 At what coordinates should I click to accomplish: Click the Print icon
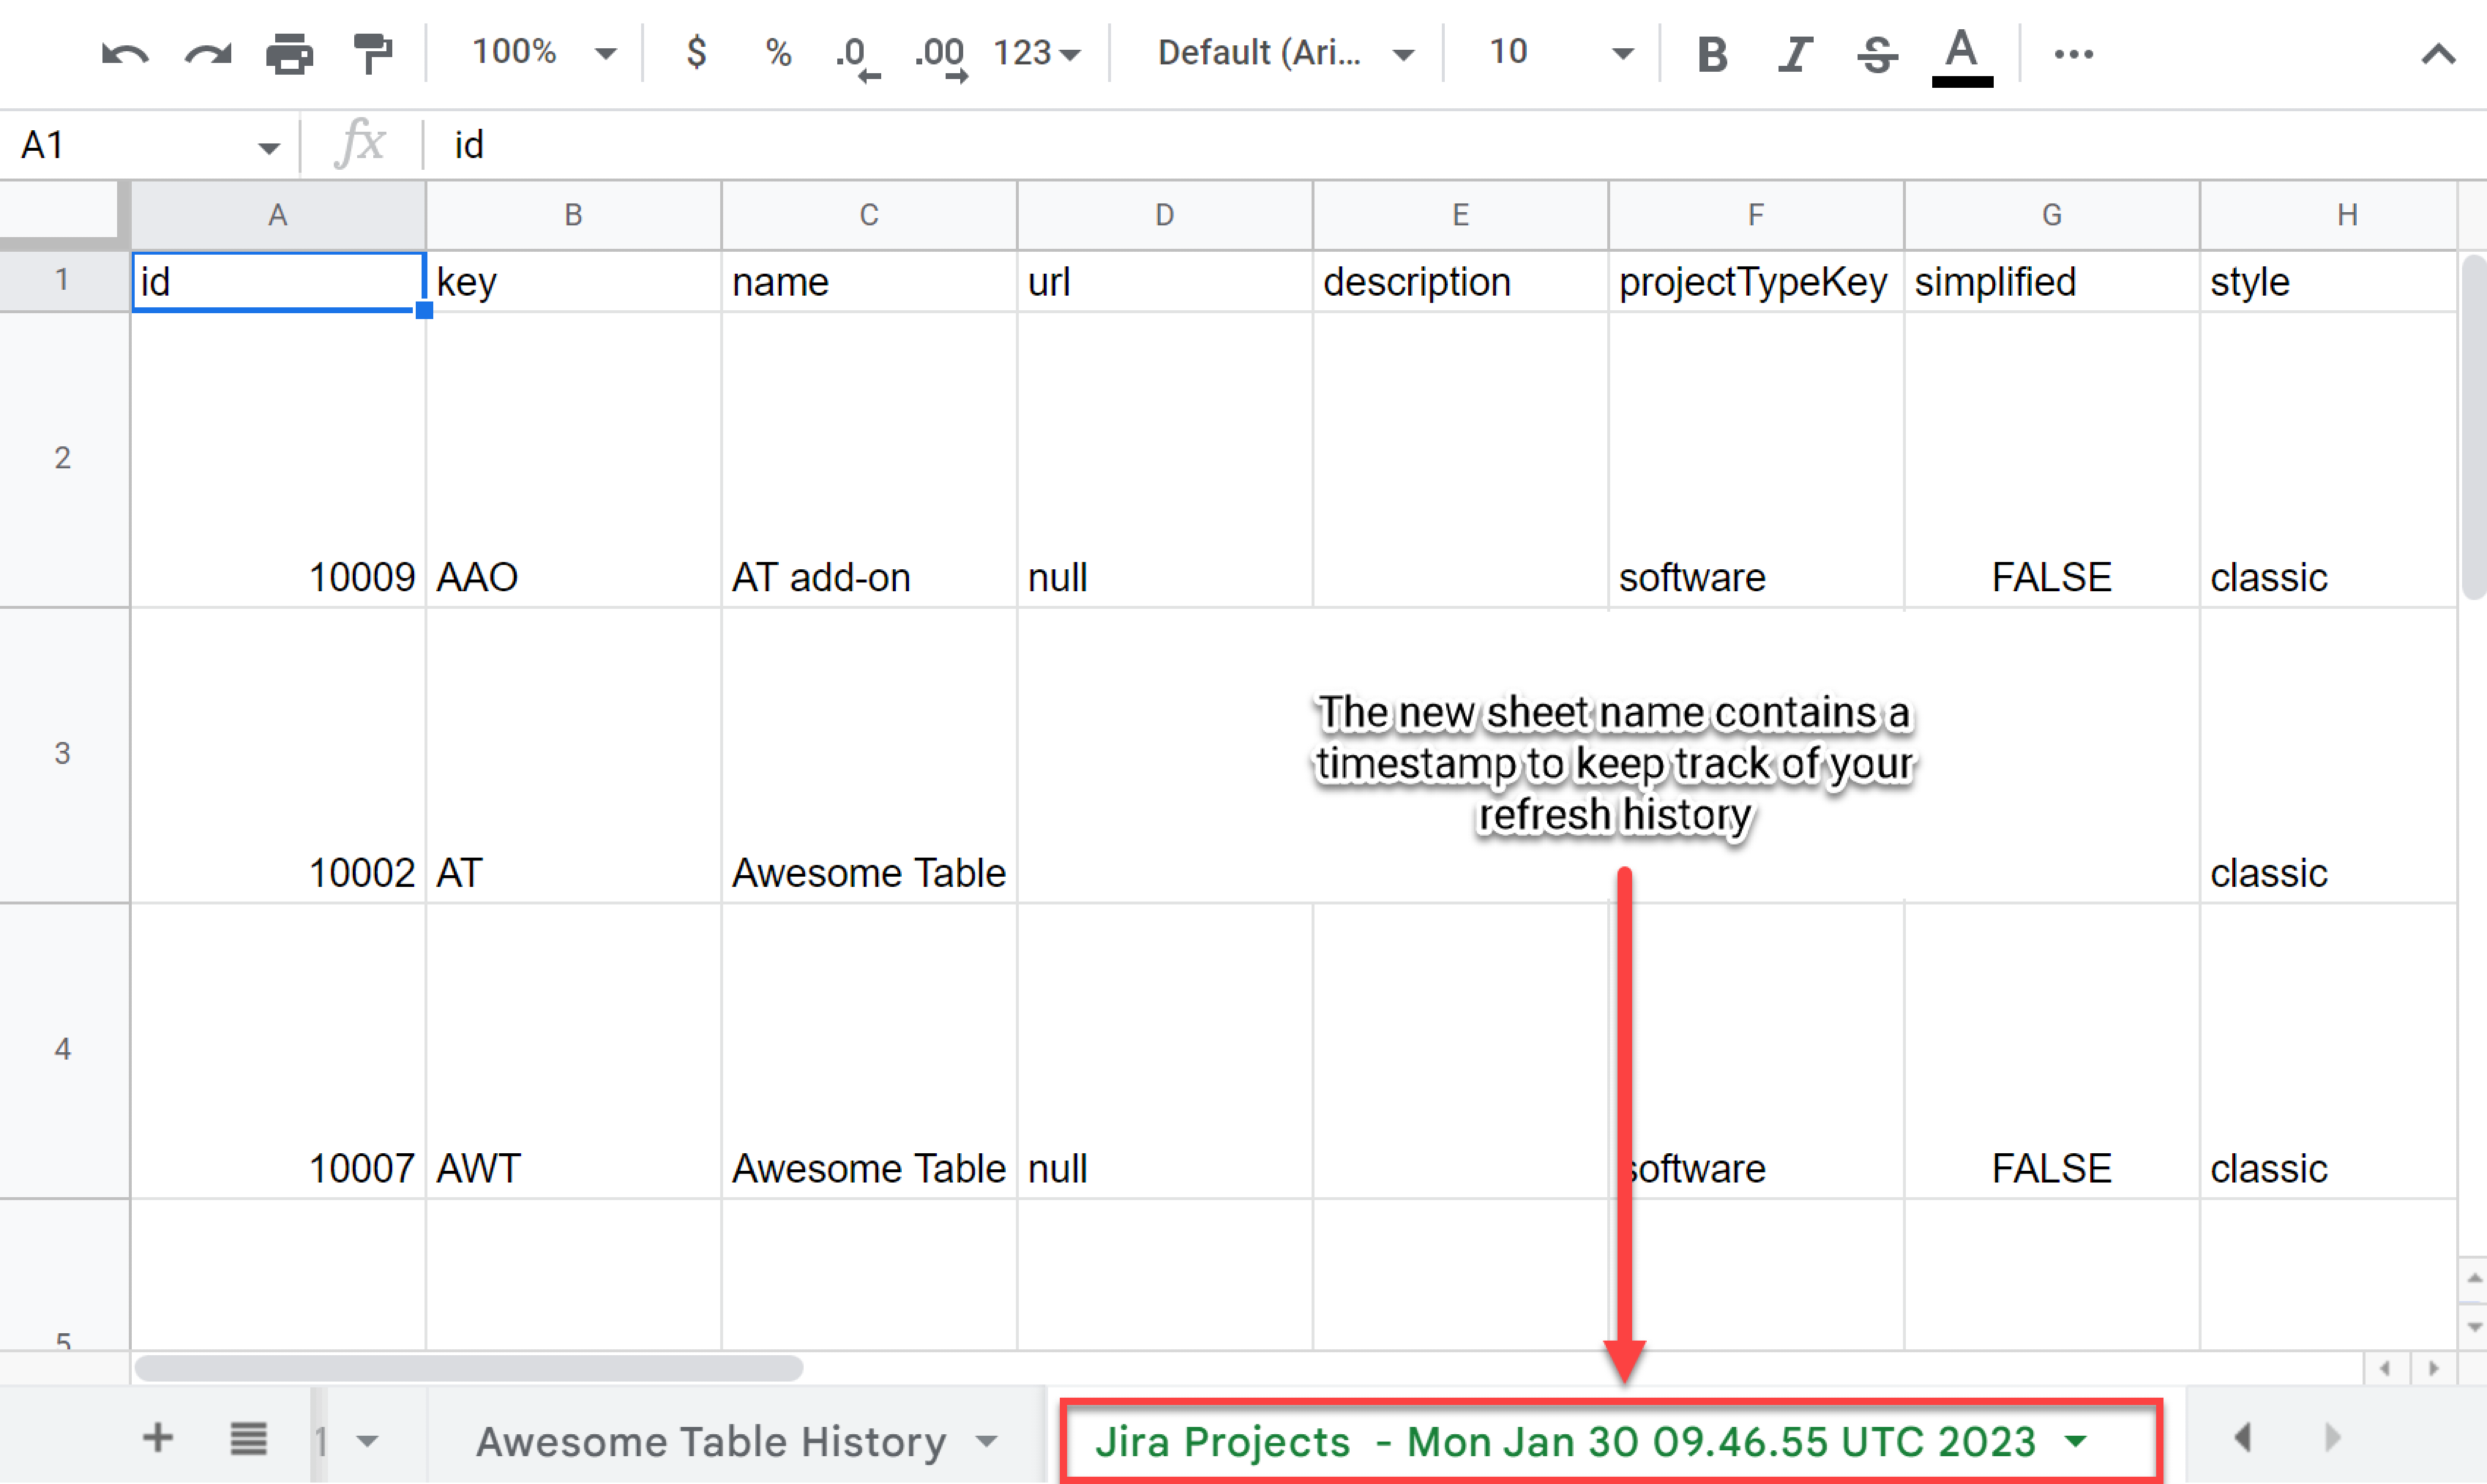point(289,54)
